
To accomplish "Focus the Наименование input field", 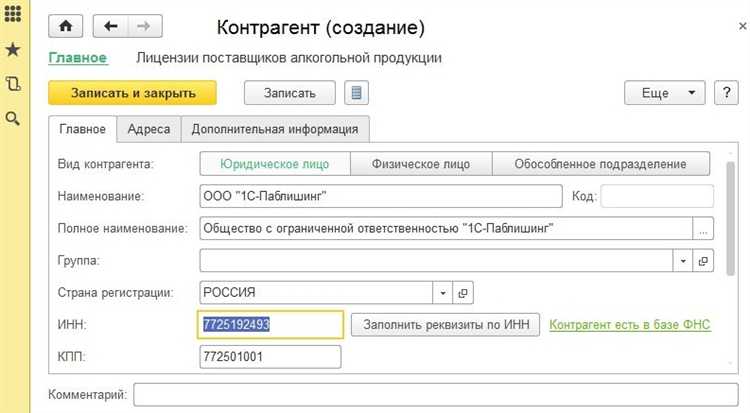I will pos(381,196).
